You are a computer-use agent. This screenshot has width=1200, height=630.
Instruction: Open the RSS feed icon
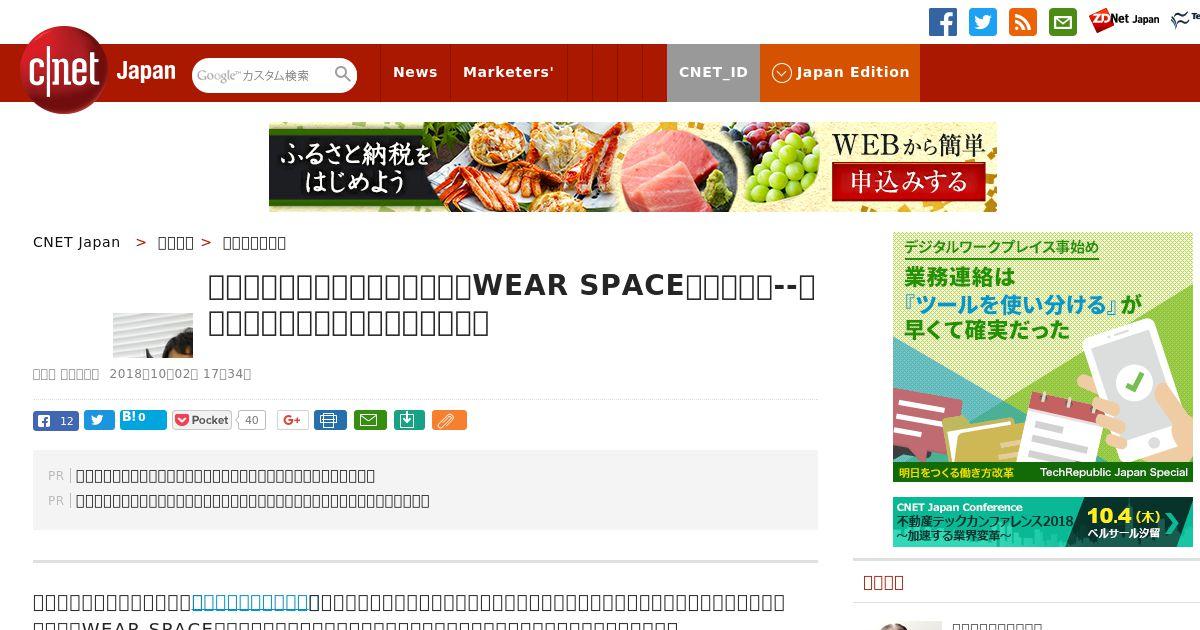[x=1023, y=22]
